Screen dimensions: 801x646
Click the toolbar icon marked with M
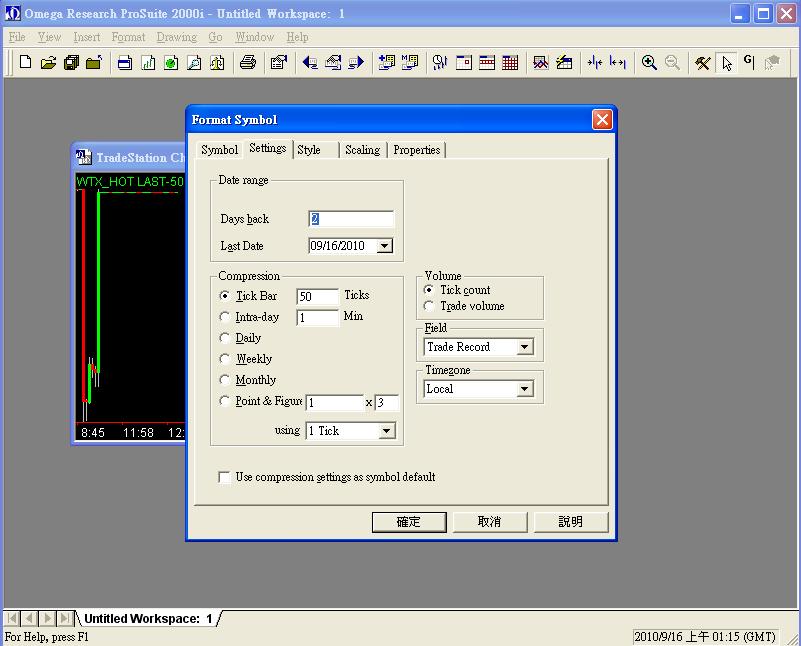pyautogui.click(x=410, y=62)
